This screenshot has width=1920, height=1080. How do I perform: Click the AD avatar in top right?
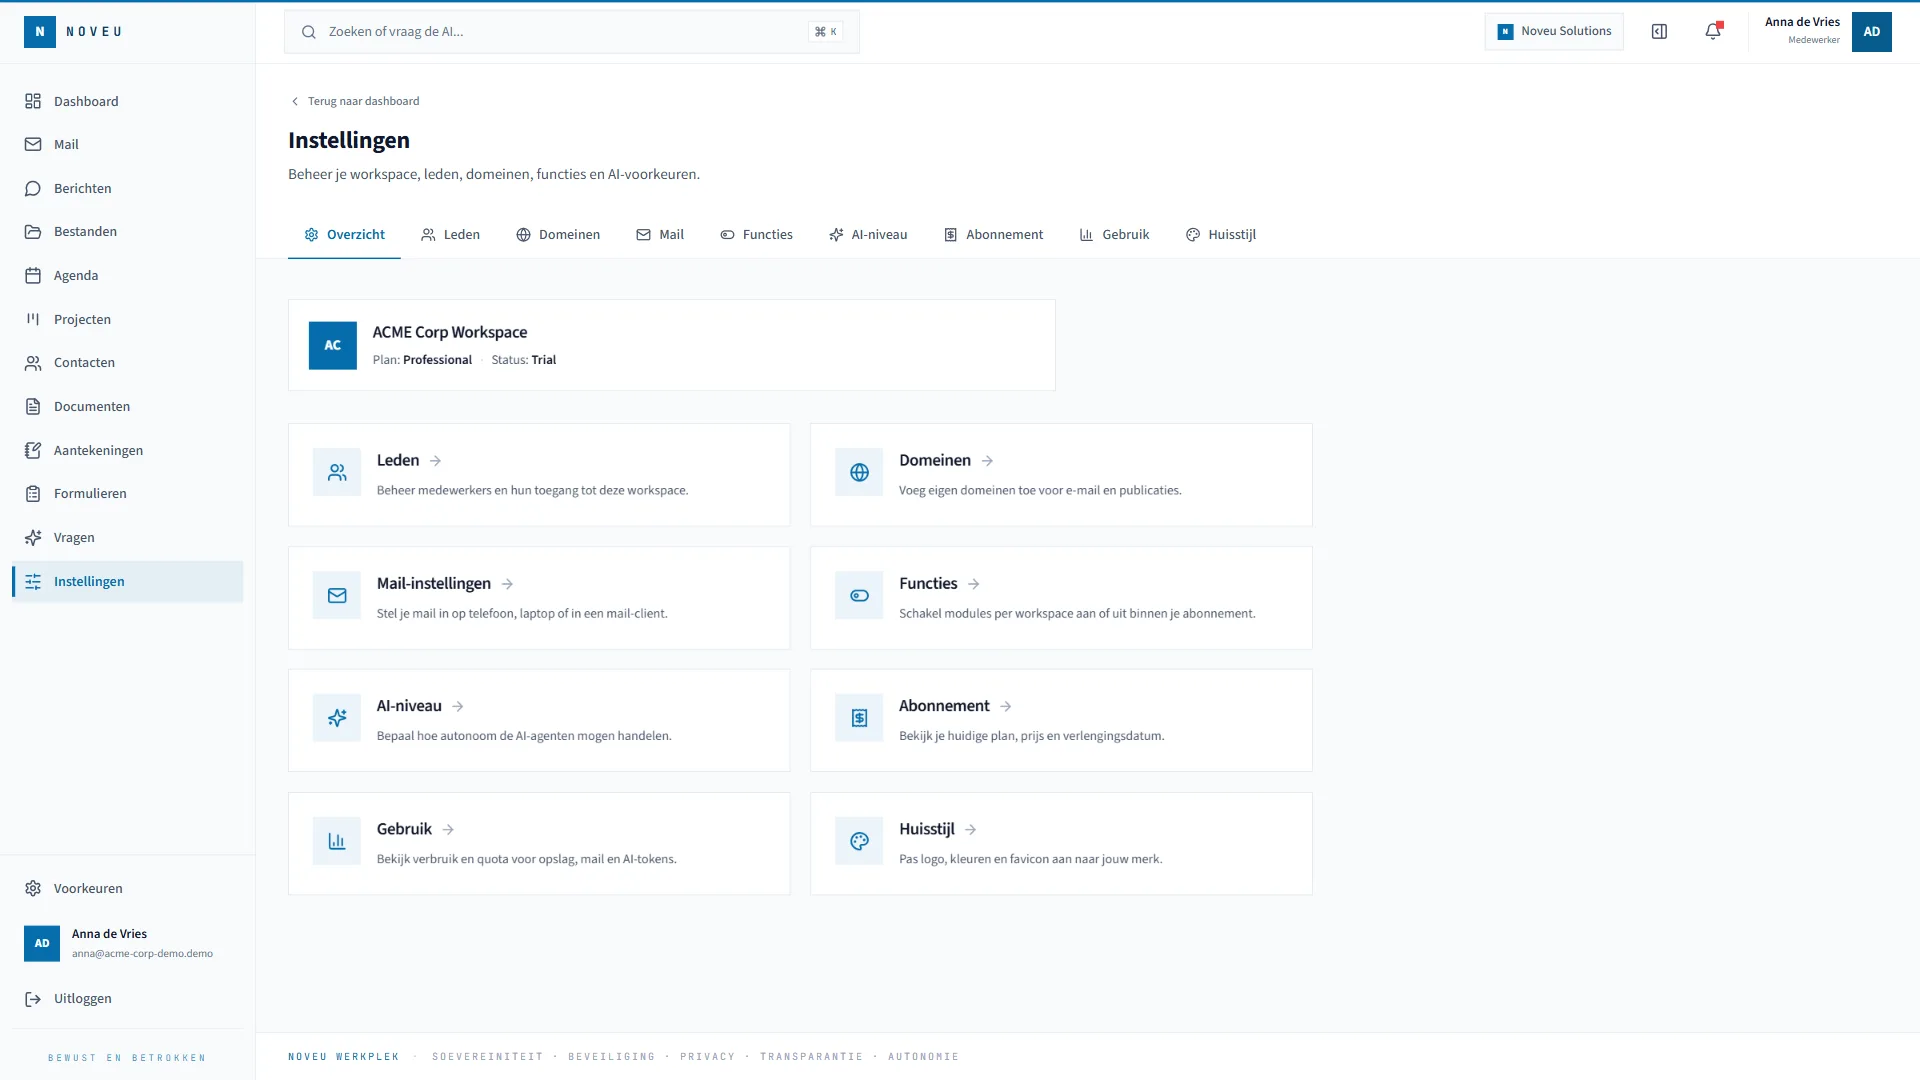[1871, 32]
